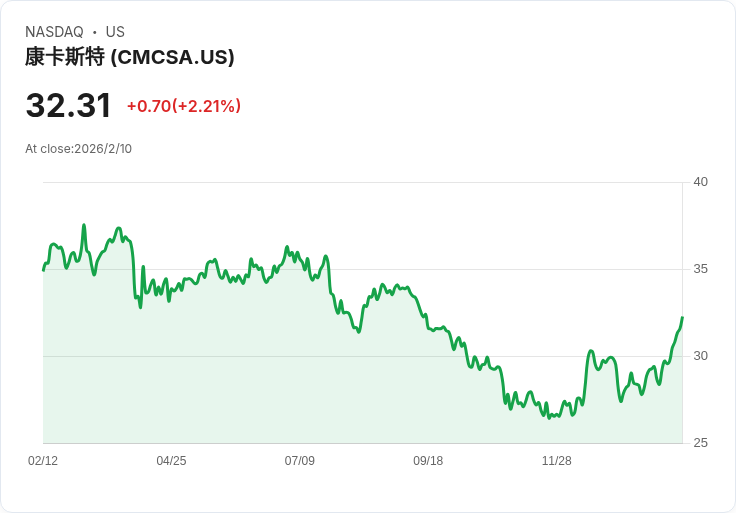The image size is (736, 513).
Task: Click the chart's lowest trough before 11/28
Action: (549, 418)
